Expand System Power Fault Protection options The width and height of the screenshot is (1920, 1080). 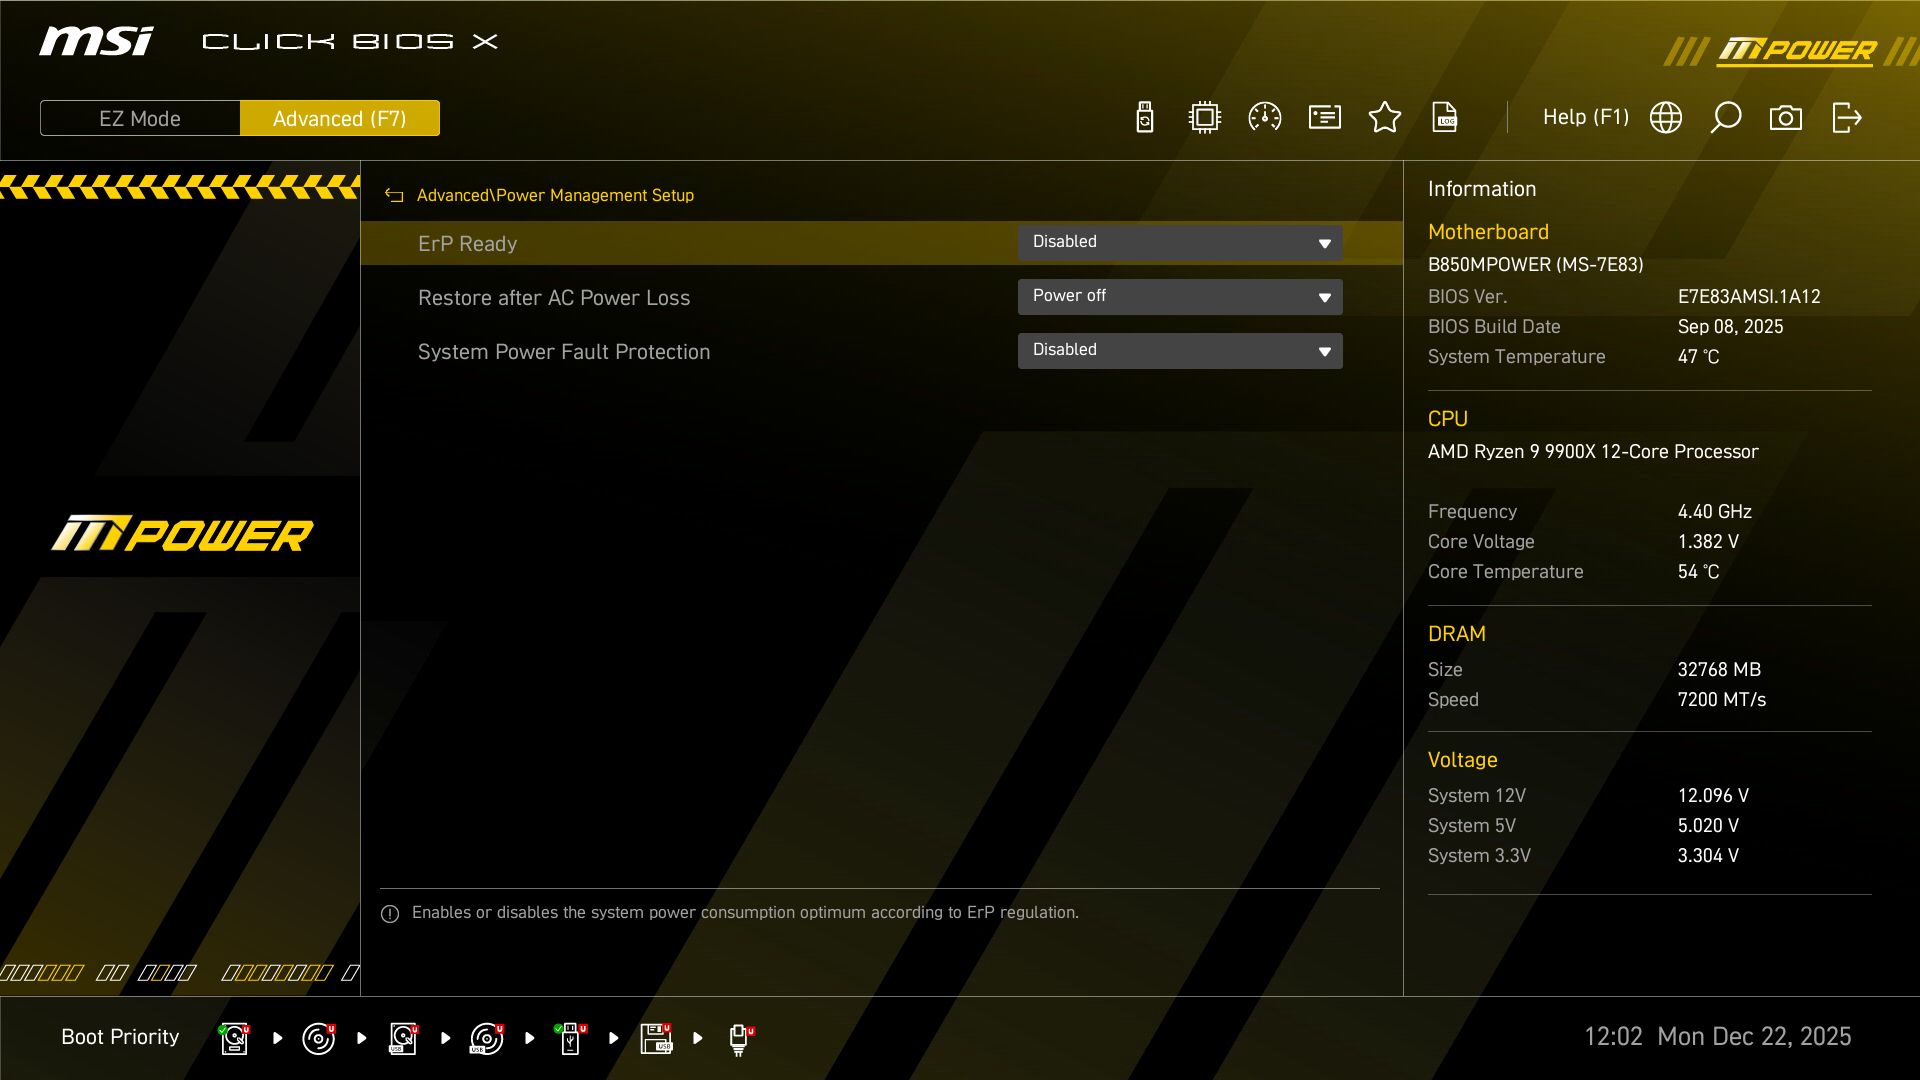[1180, 350]
